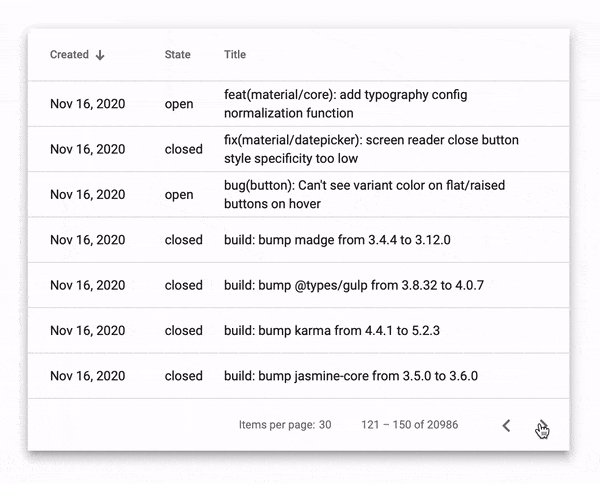The image size is (600, 484).
Task: Go to the previous page
Action: (x=506, y=425)
